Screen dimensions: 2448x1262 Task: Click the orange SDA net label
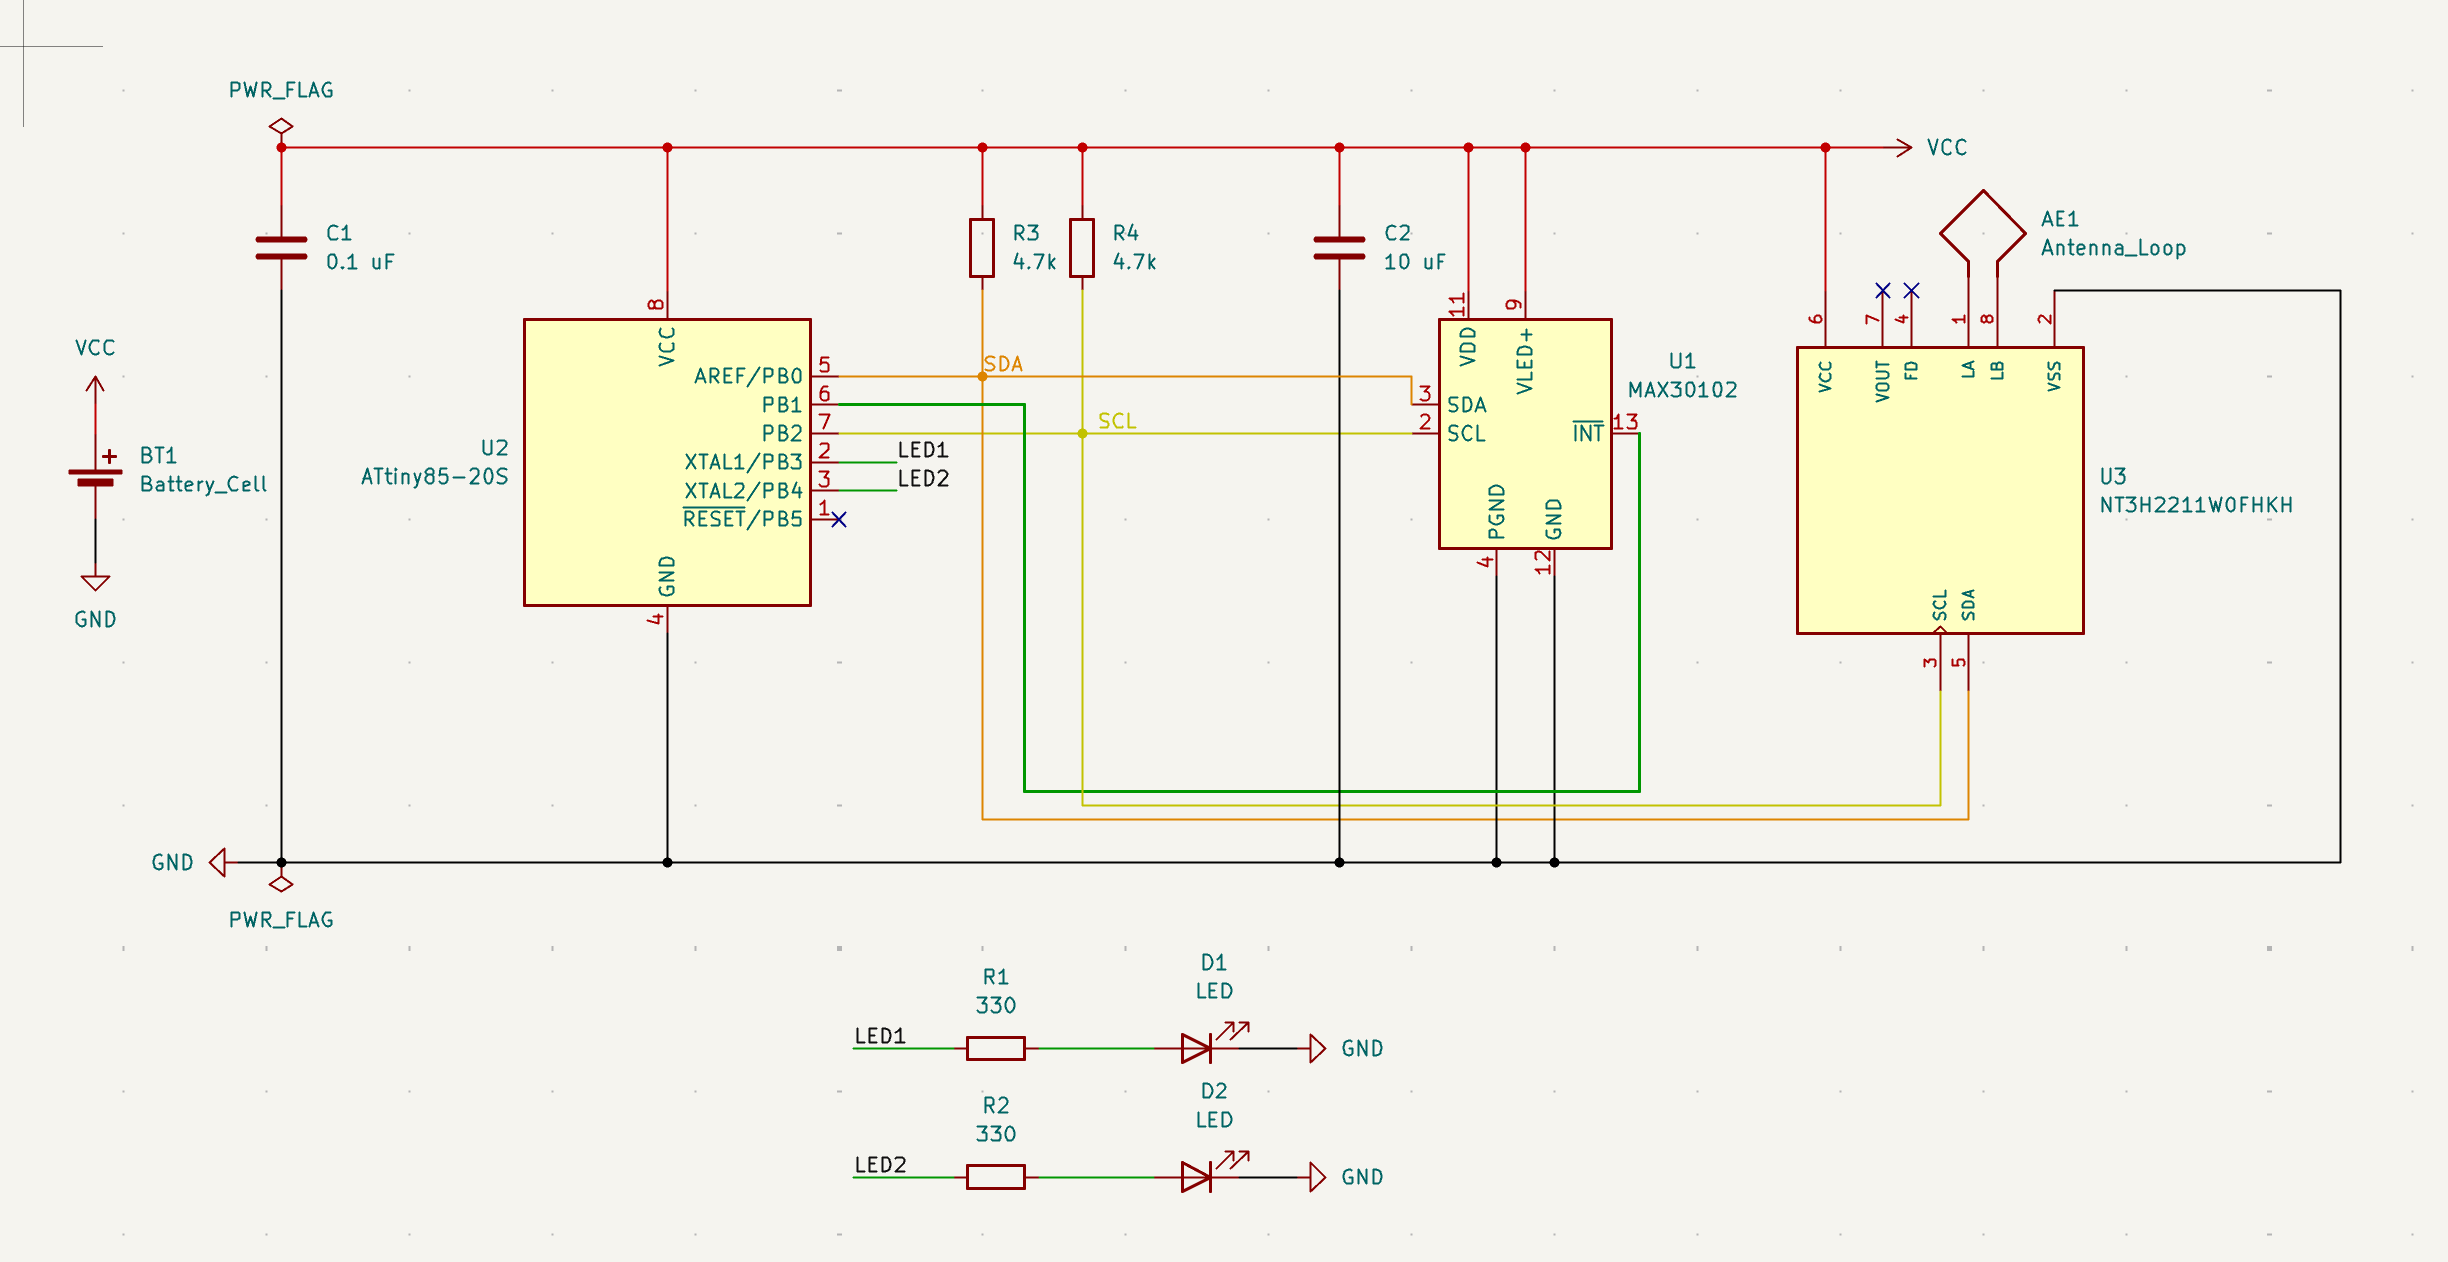pyautogui.click(x=1003, y=364)
